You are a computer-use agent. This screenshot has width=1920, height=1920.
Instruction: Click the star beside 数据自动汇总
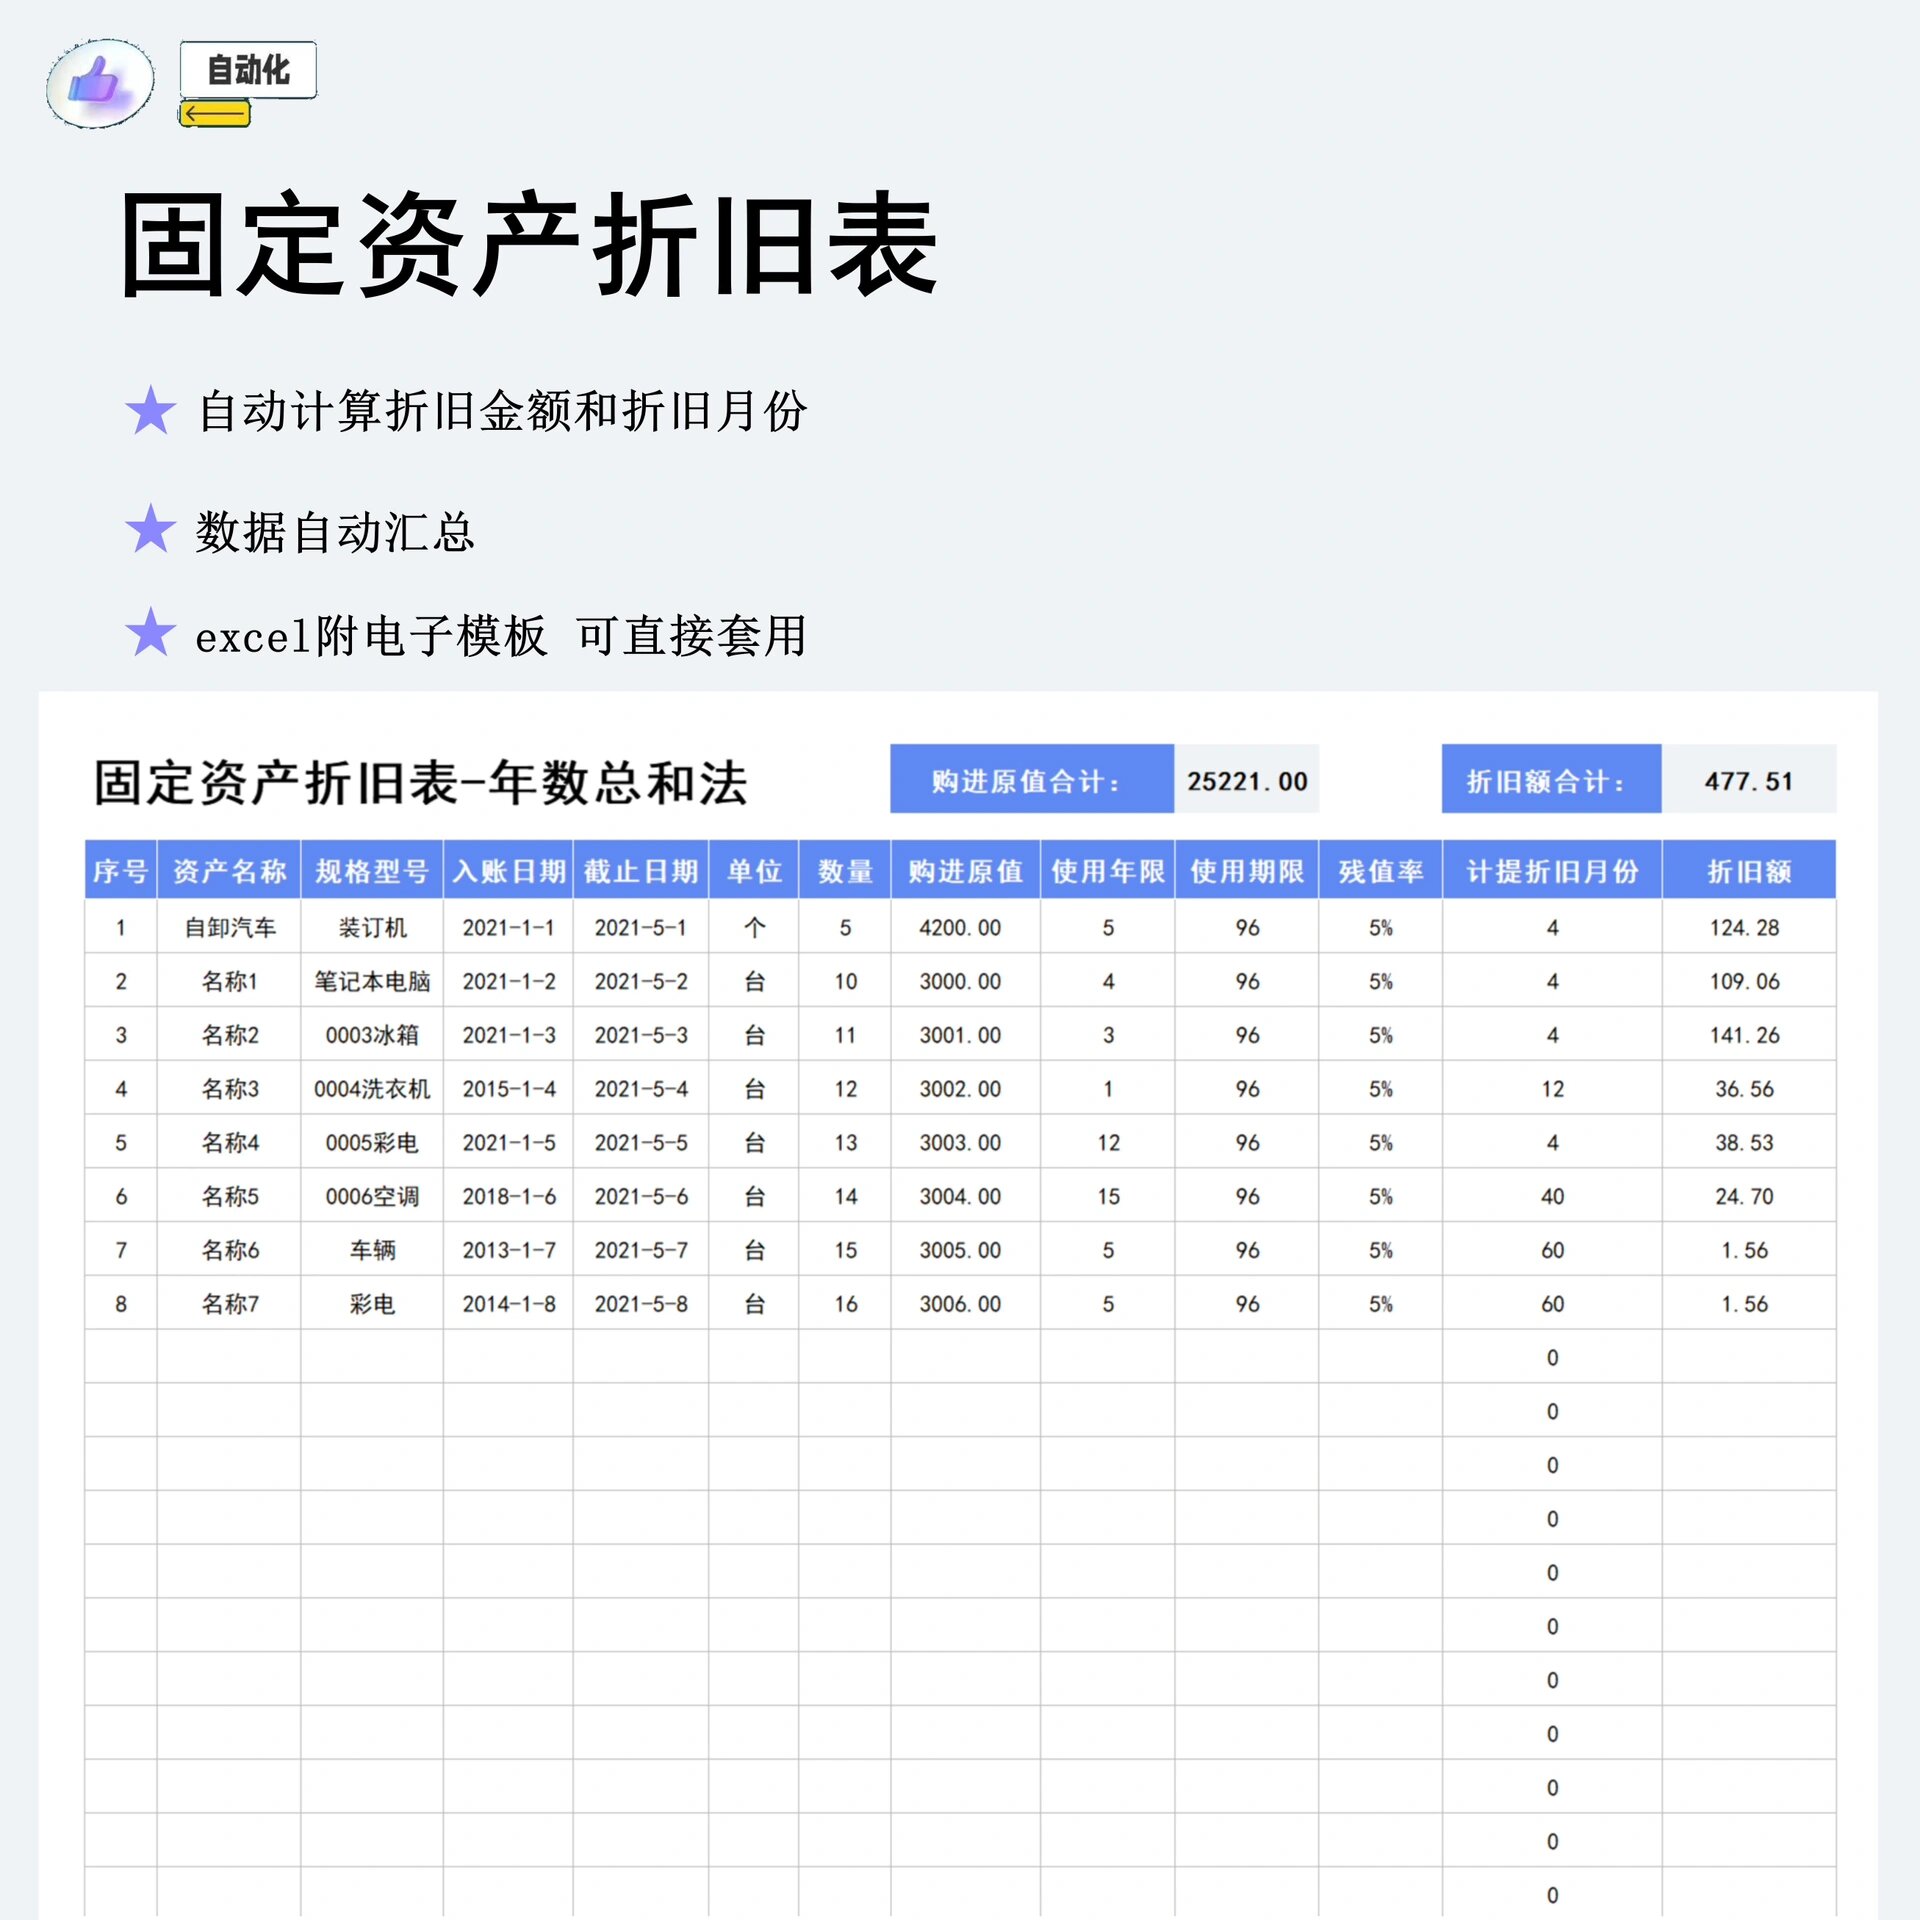tap(151, 528)
